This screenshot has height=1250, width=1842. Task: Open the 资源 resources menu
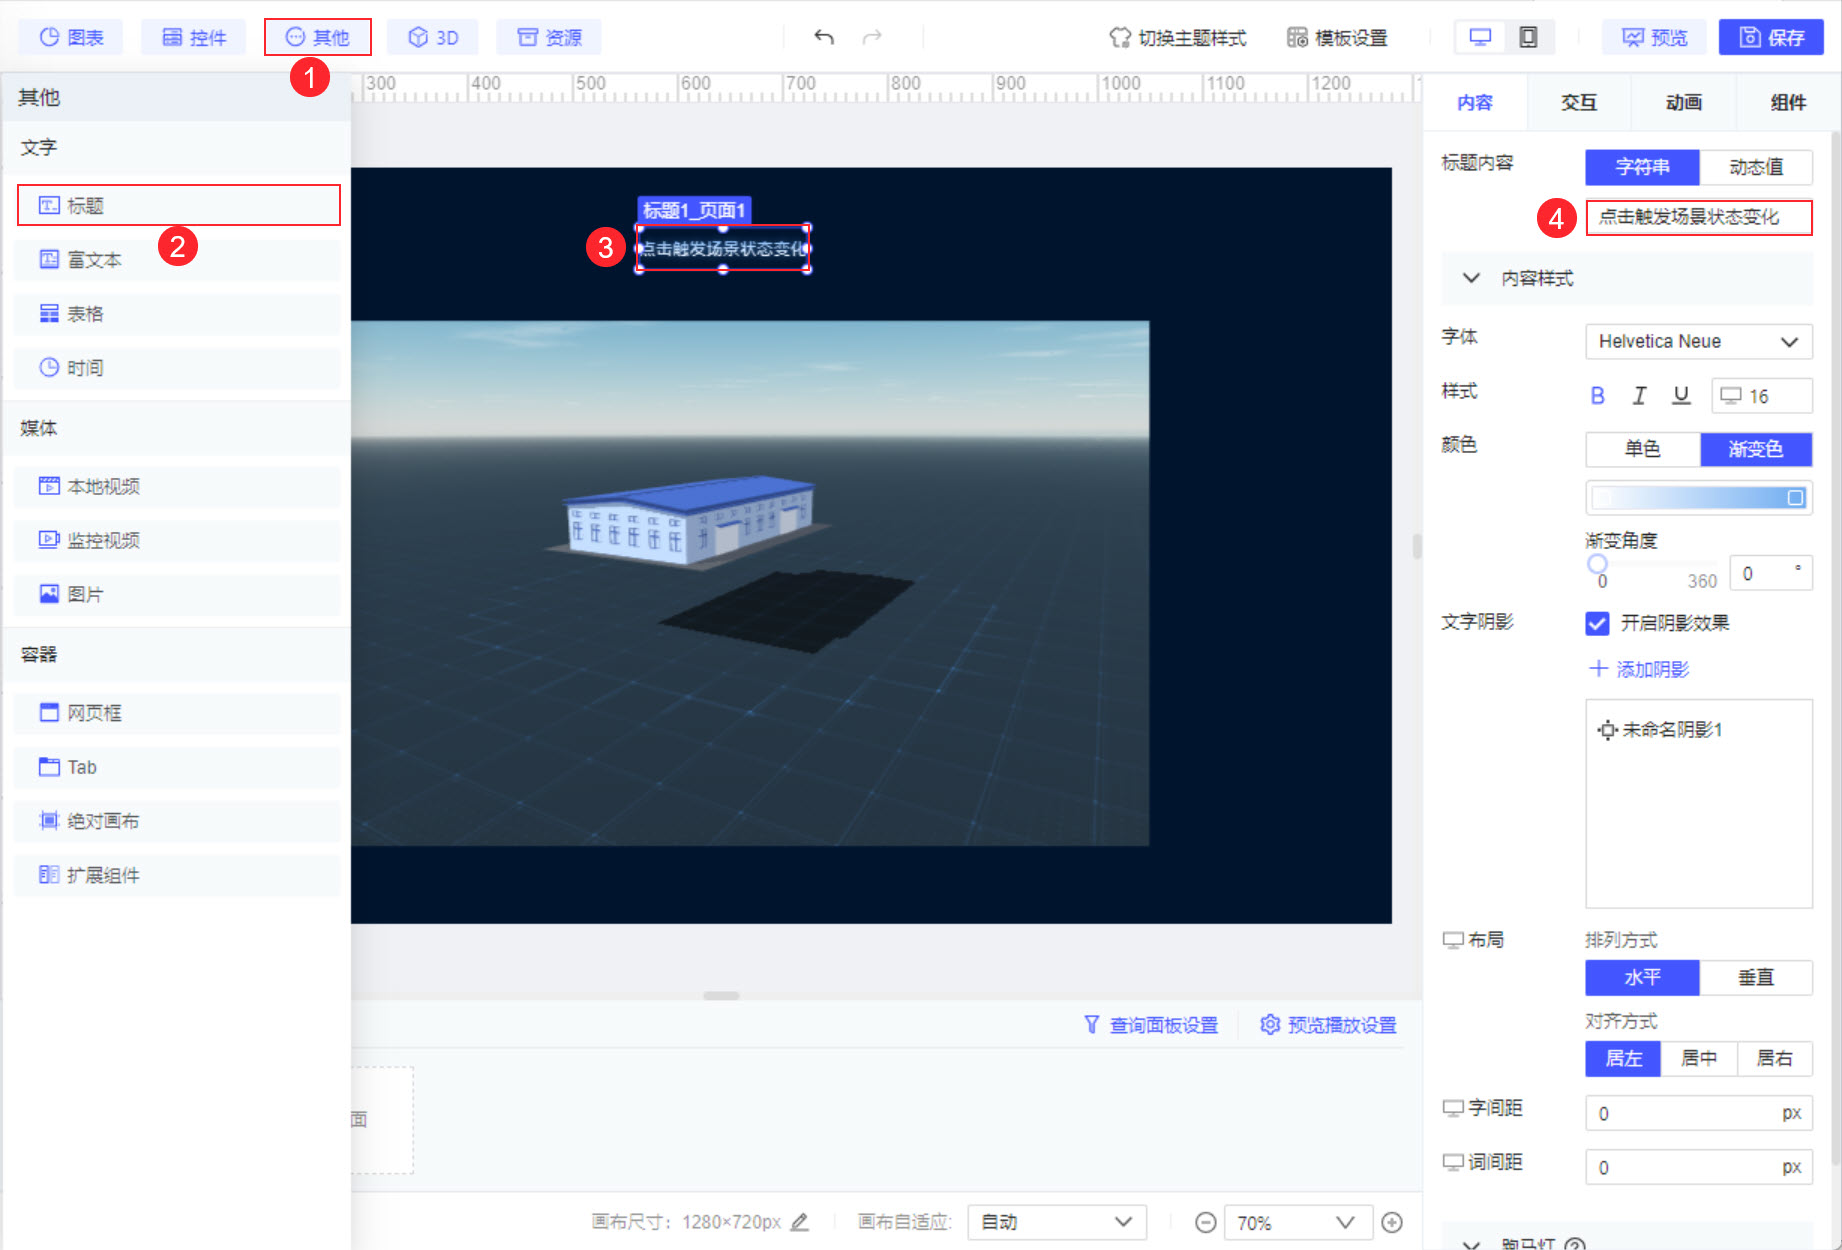(549, 38)
